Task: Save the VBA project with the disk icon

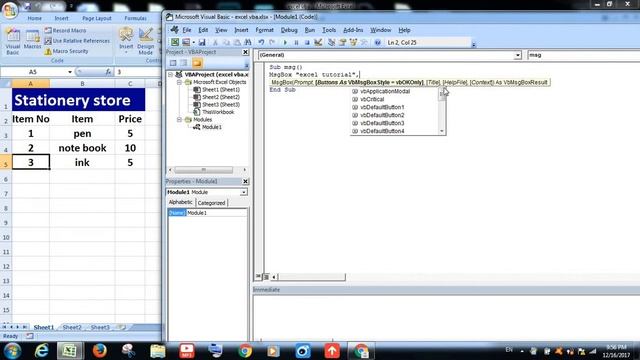Action: (x=202, y=42)
